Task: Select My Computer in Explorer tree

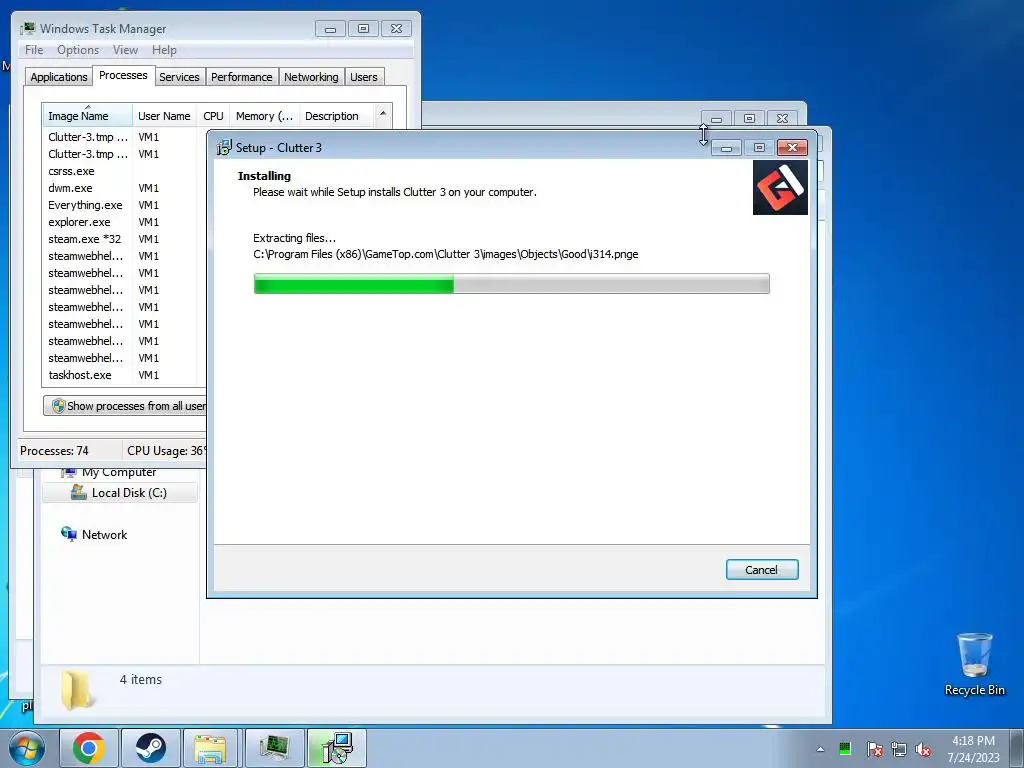Action: pos(119,472)
